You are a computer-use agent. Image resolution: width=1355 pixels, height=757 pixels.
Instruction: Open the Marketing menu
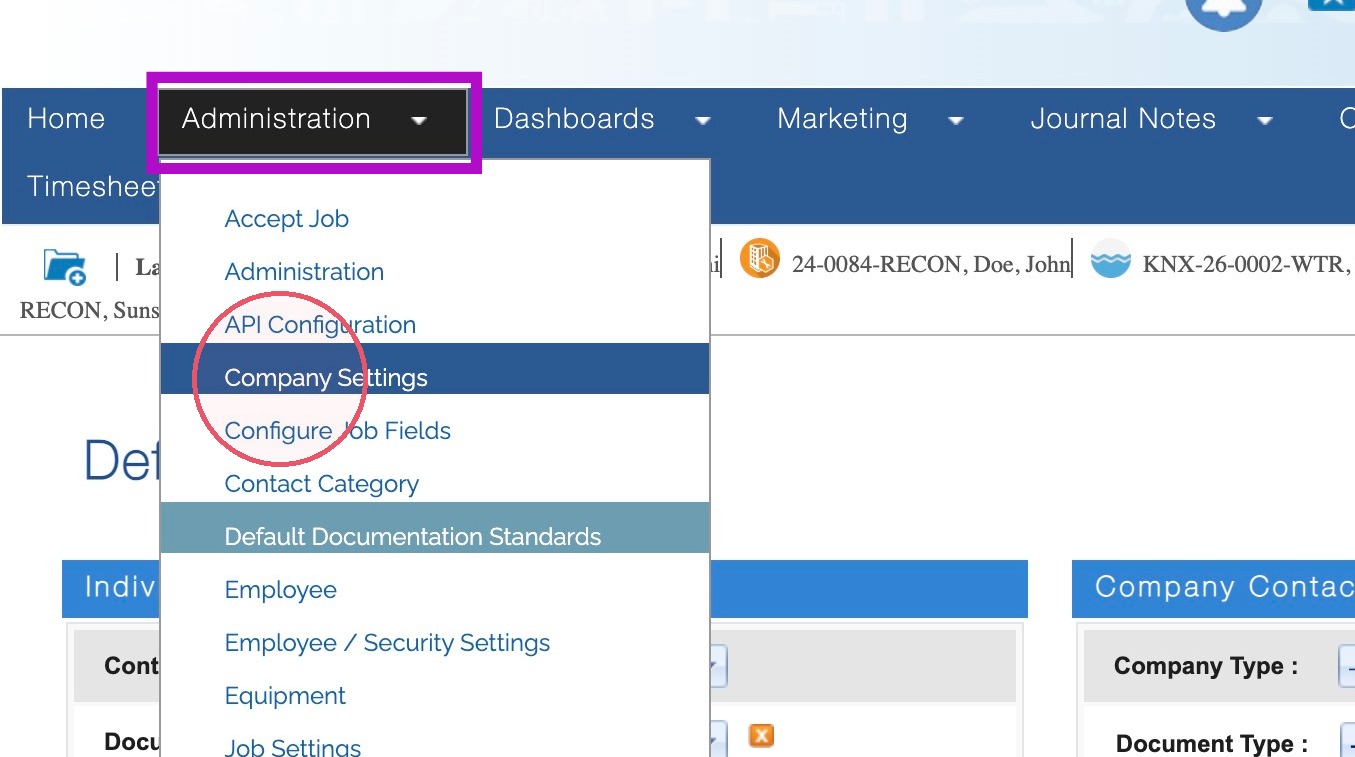pyautogui.click(x=842, y=119)
